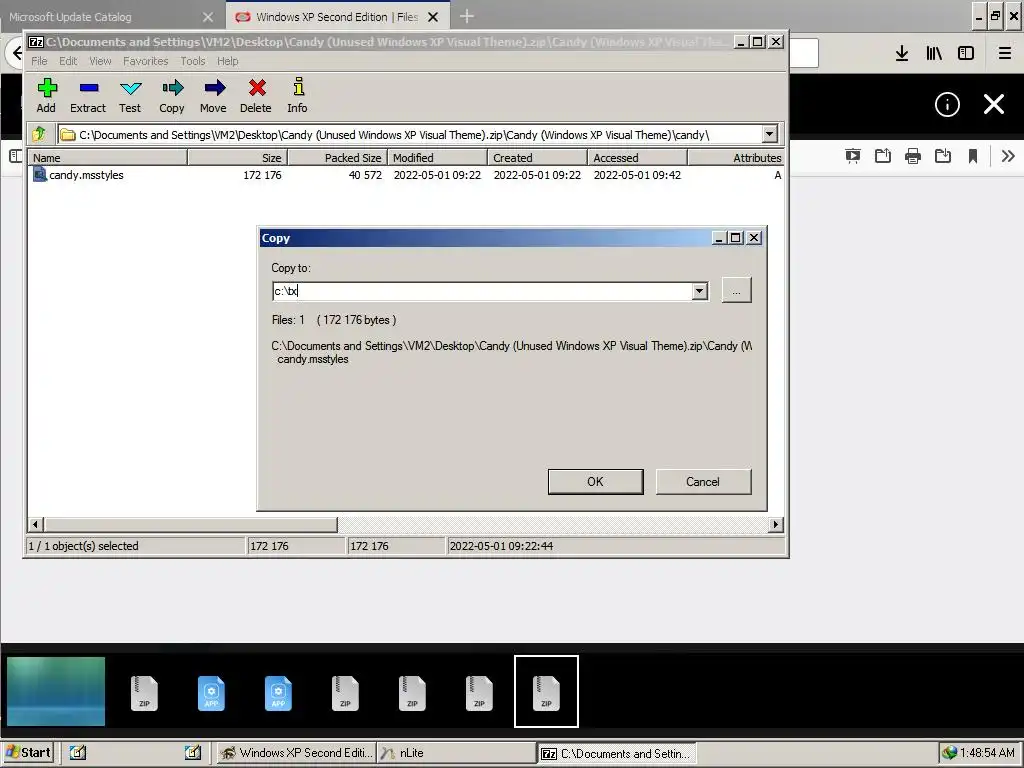Open the browser downloads arrow icon
Viewport: 1024px width, 768px height.
[901, 54]
